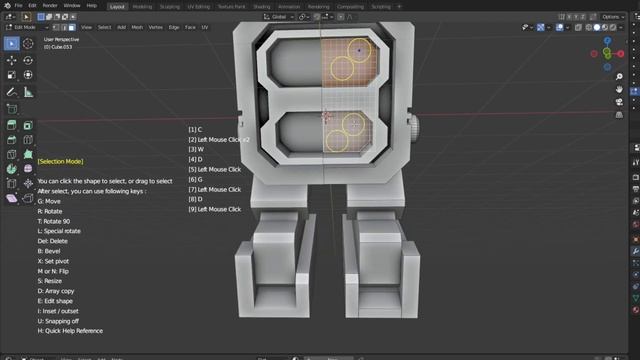Viewport: 640px width, 360px height.
Task: Open the Modifiers wrench properties tab
Action: [635, 251]
